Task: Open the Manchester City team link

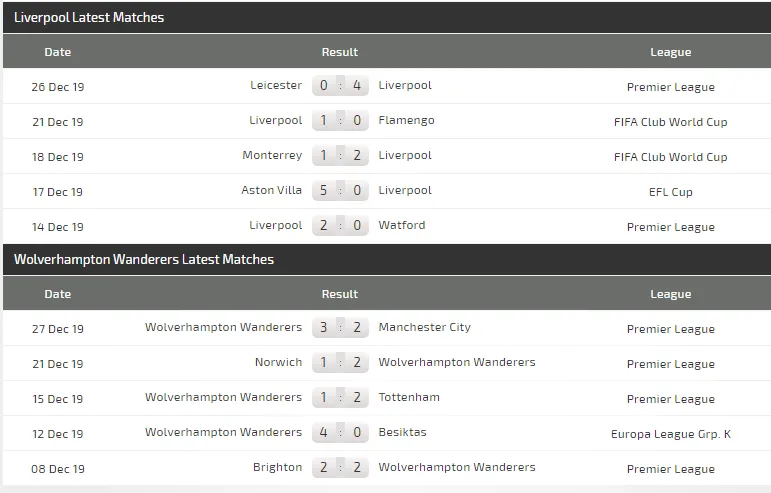Action: tap(425, 327)
